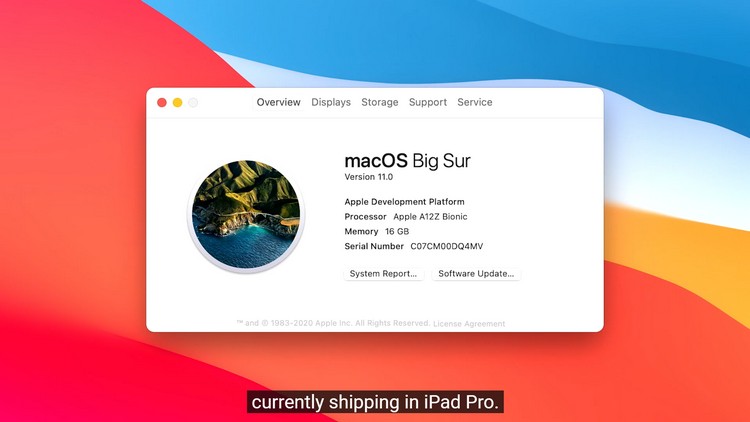Switch to the Service tab
The image size is (750, 422).
tap(474, 102)
